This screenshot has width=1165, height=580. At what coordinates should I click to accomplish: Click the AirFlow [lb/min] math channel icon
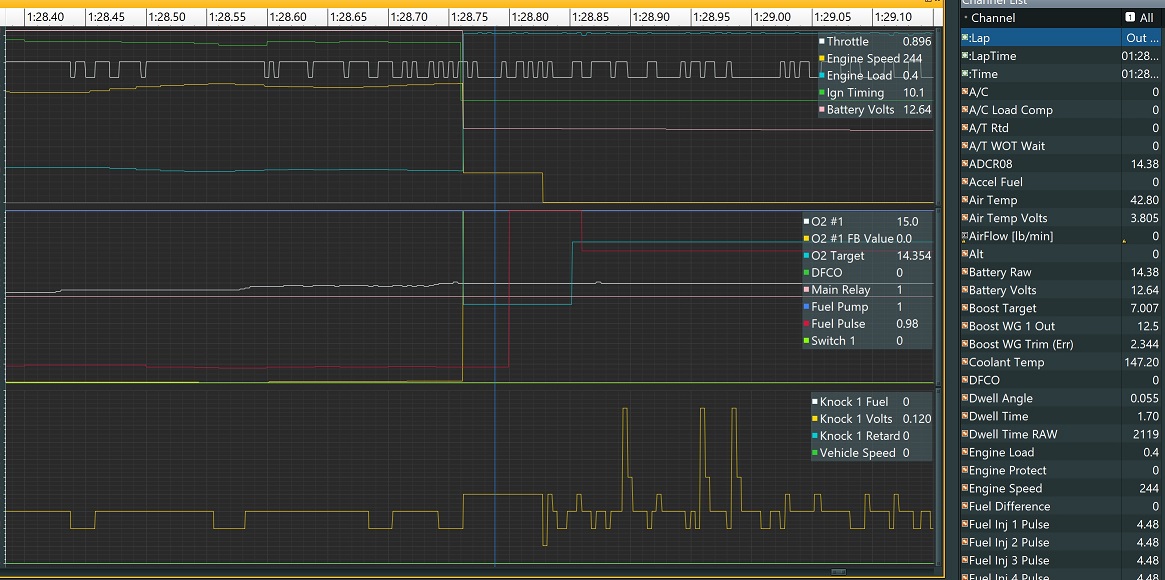965,236
